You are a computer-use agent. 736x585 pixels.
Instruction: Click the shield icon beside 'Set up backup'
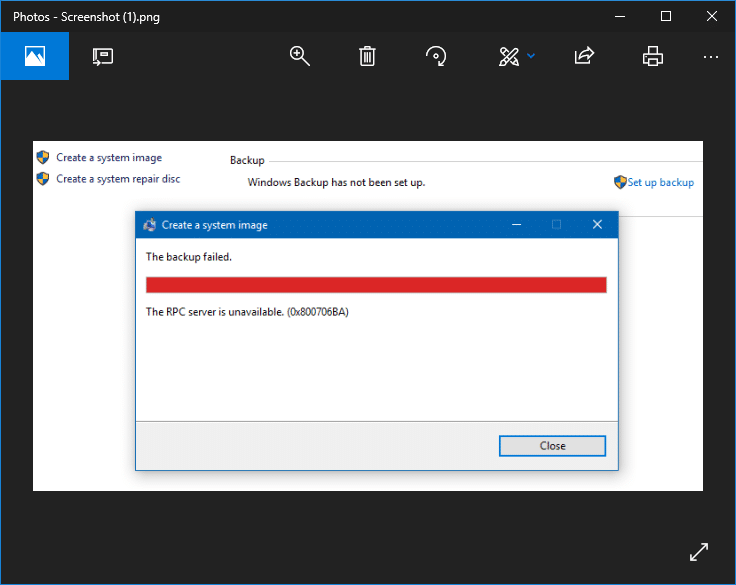(x=620, y=182)
